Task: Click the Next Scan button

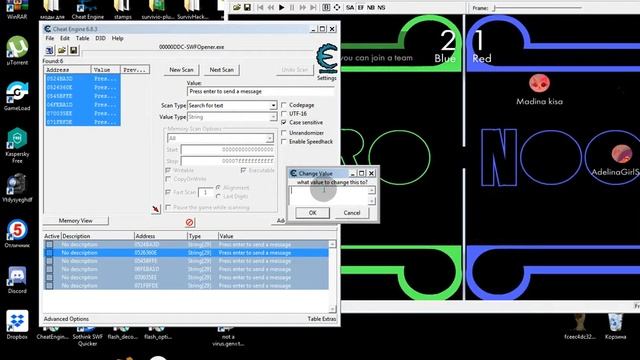Action: point(222,70)
